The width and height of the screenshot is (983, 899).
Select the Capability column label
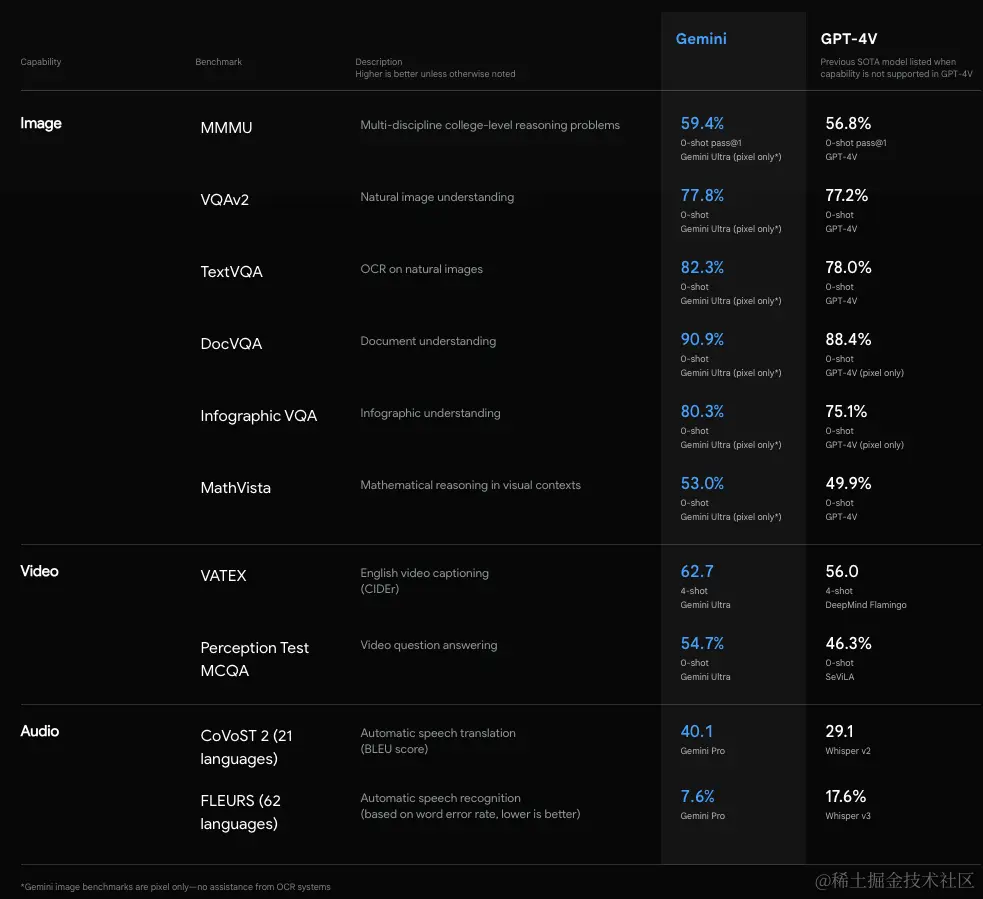[x=41, y=61]
